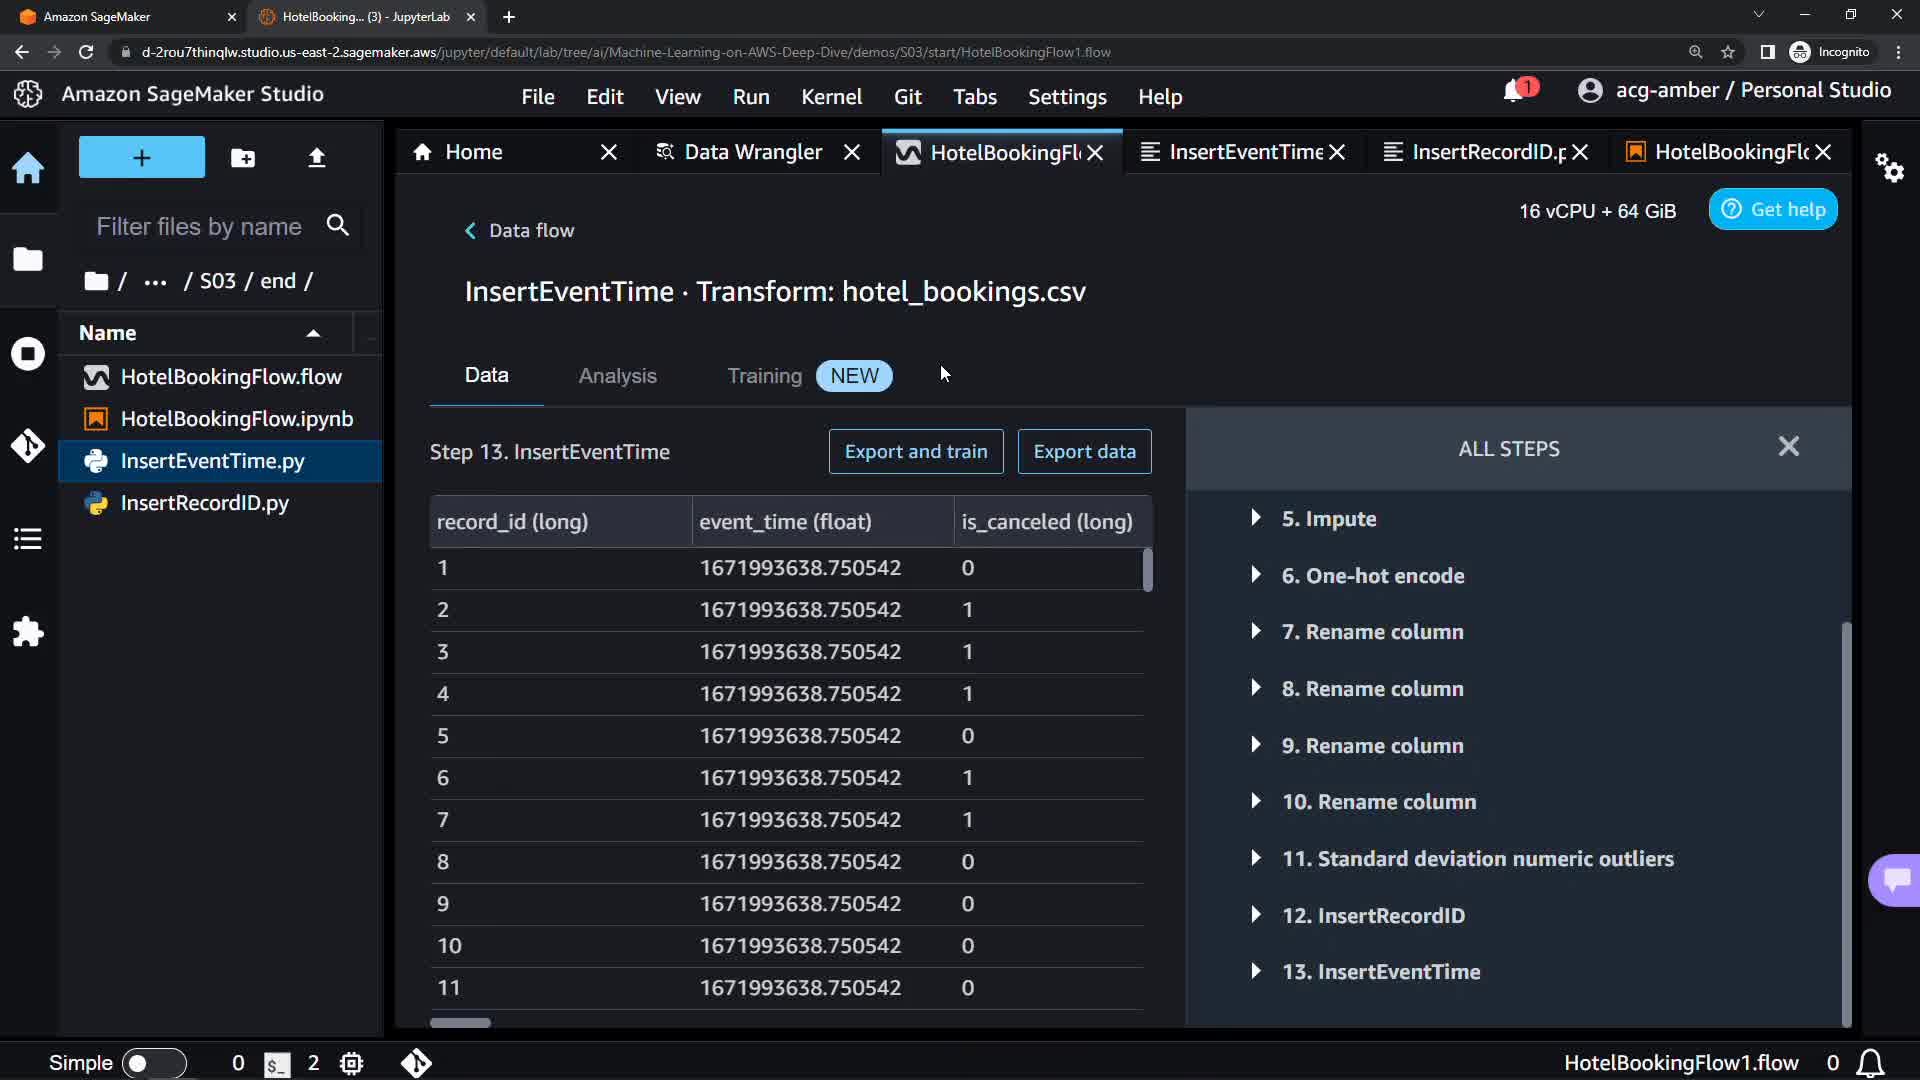Click the Export and train button
This screenshot has height=1080, width=1920.
click(915, 452)
